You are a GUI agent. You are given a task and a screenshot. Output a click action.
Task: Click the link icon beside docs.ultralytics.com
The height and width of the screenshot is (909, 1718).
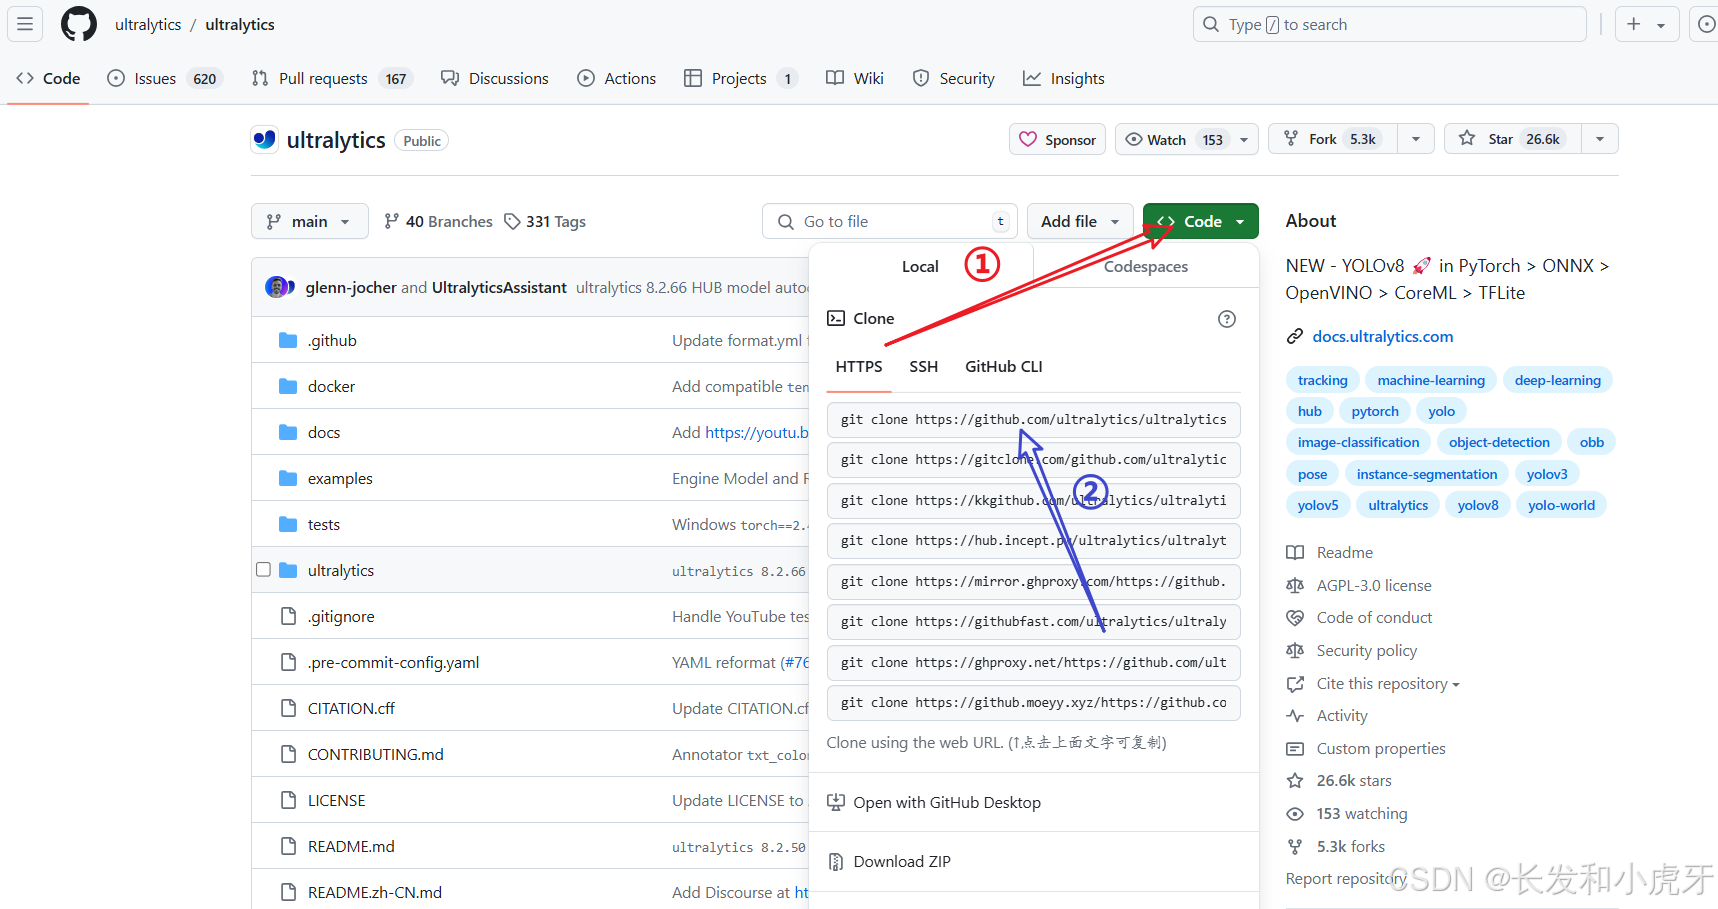coord(1295,337)
